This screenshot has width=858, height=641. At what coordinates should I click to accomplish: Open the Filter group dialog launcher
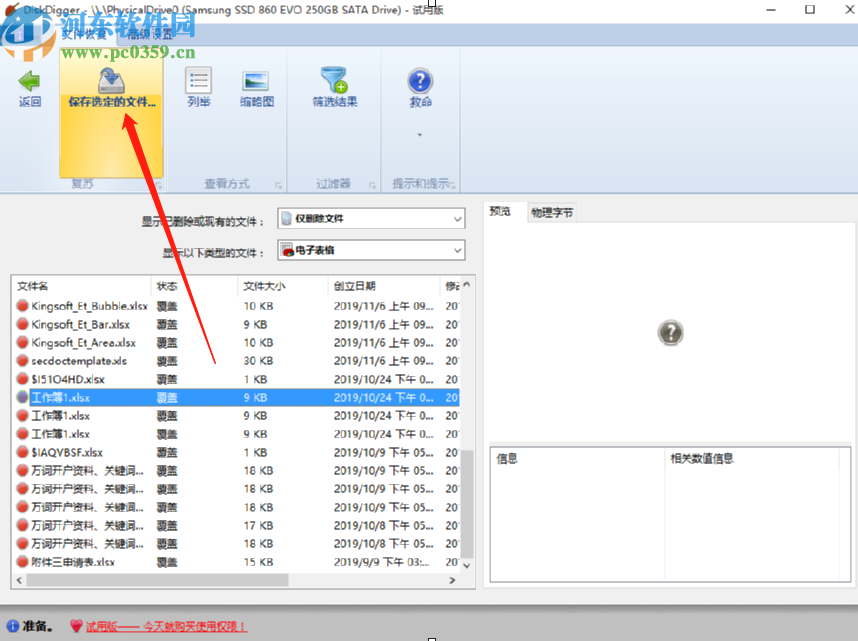[x=372, y=186]
